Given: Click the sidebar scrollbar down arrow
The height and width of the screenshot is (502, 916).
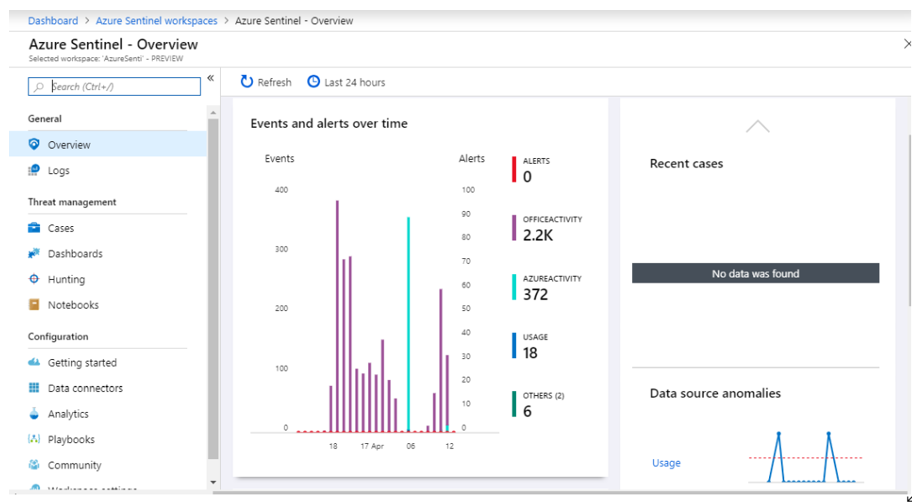Looking at the screenshot, I should click(x=213, y=482).
